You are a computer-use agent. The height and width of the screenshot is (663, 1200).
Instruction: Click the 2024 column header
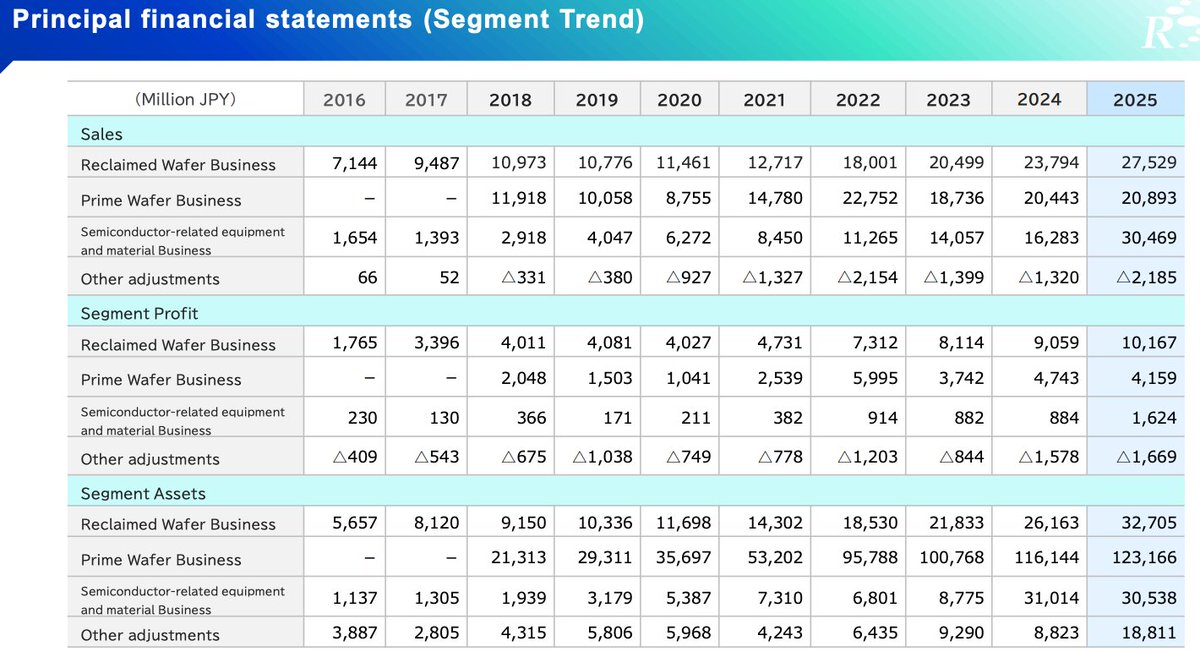[1039, 99]
